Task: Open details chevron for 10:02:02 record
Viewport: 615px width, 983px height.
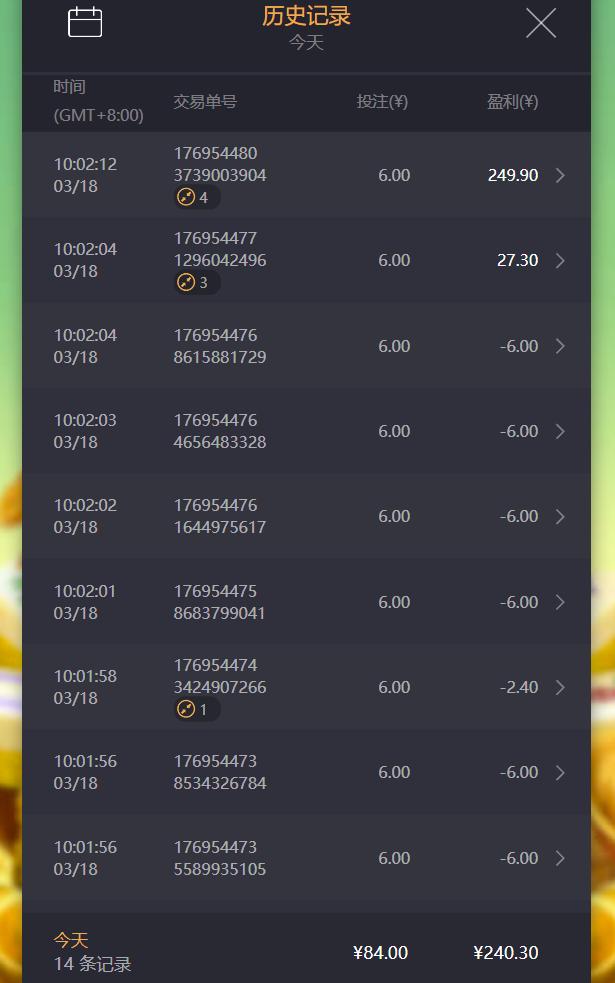Action: (x=560, y=517)
